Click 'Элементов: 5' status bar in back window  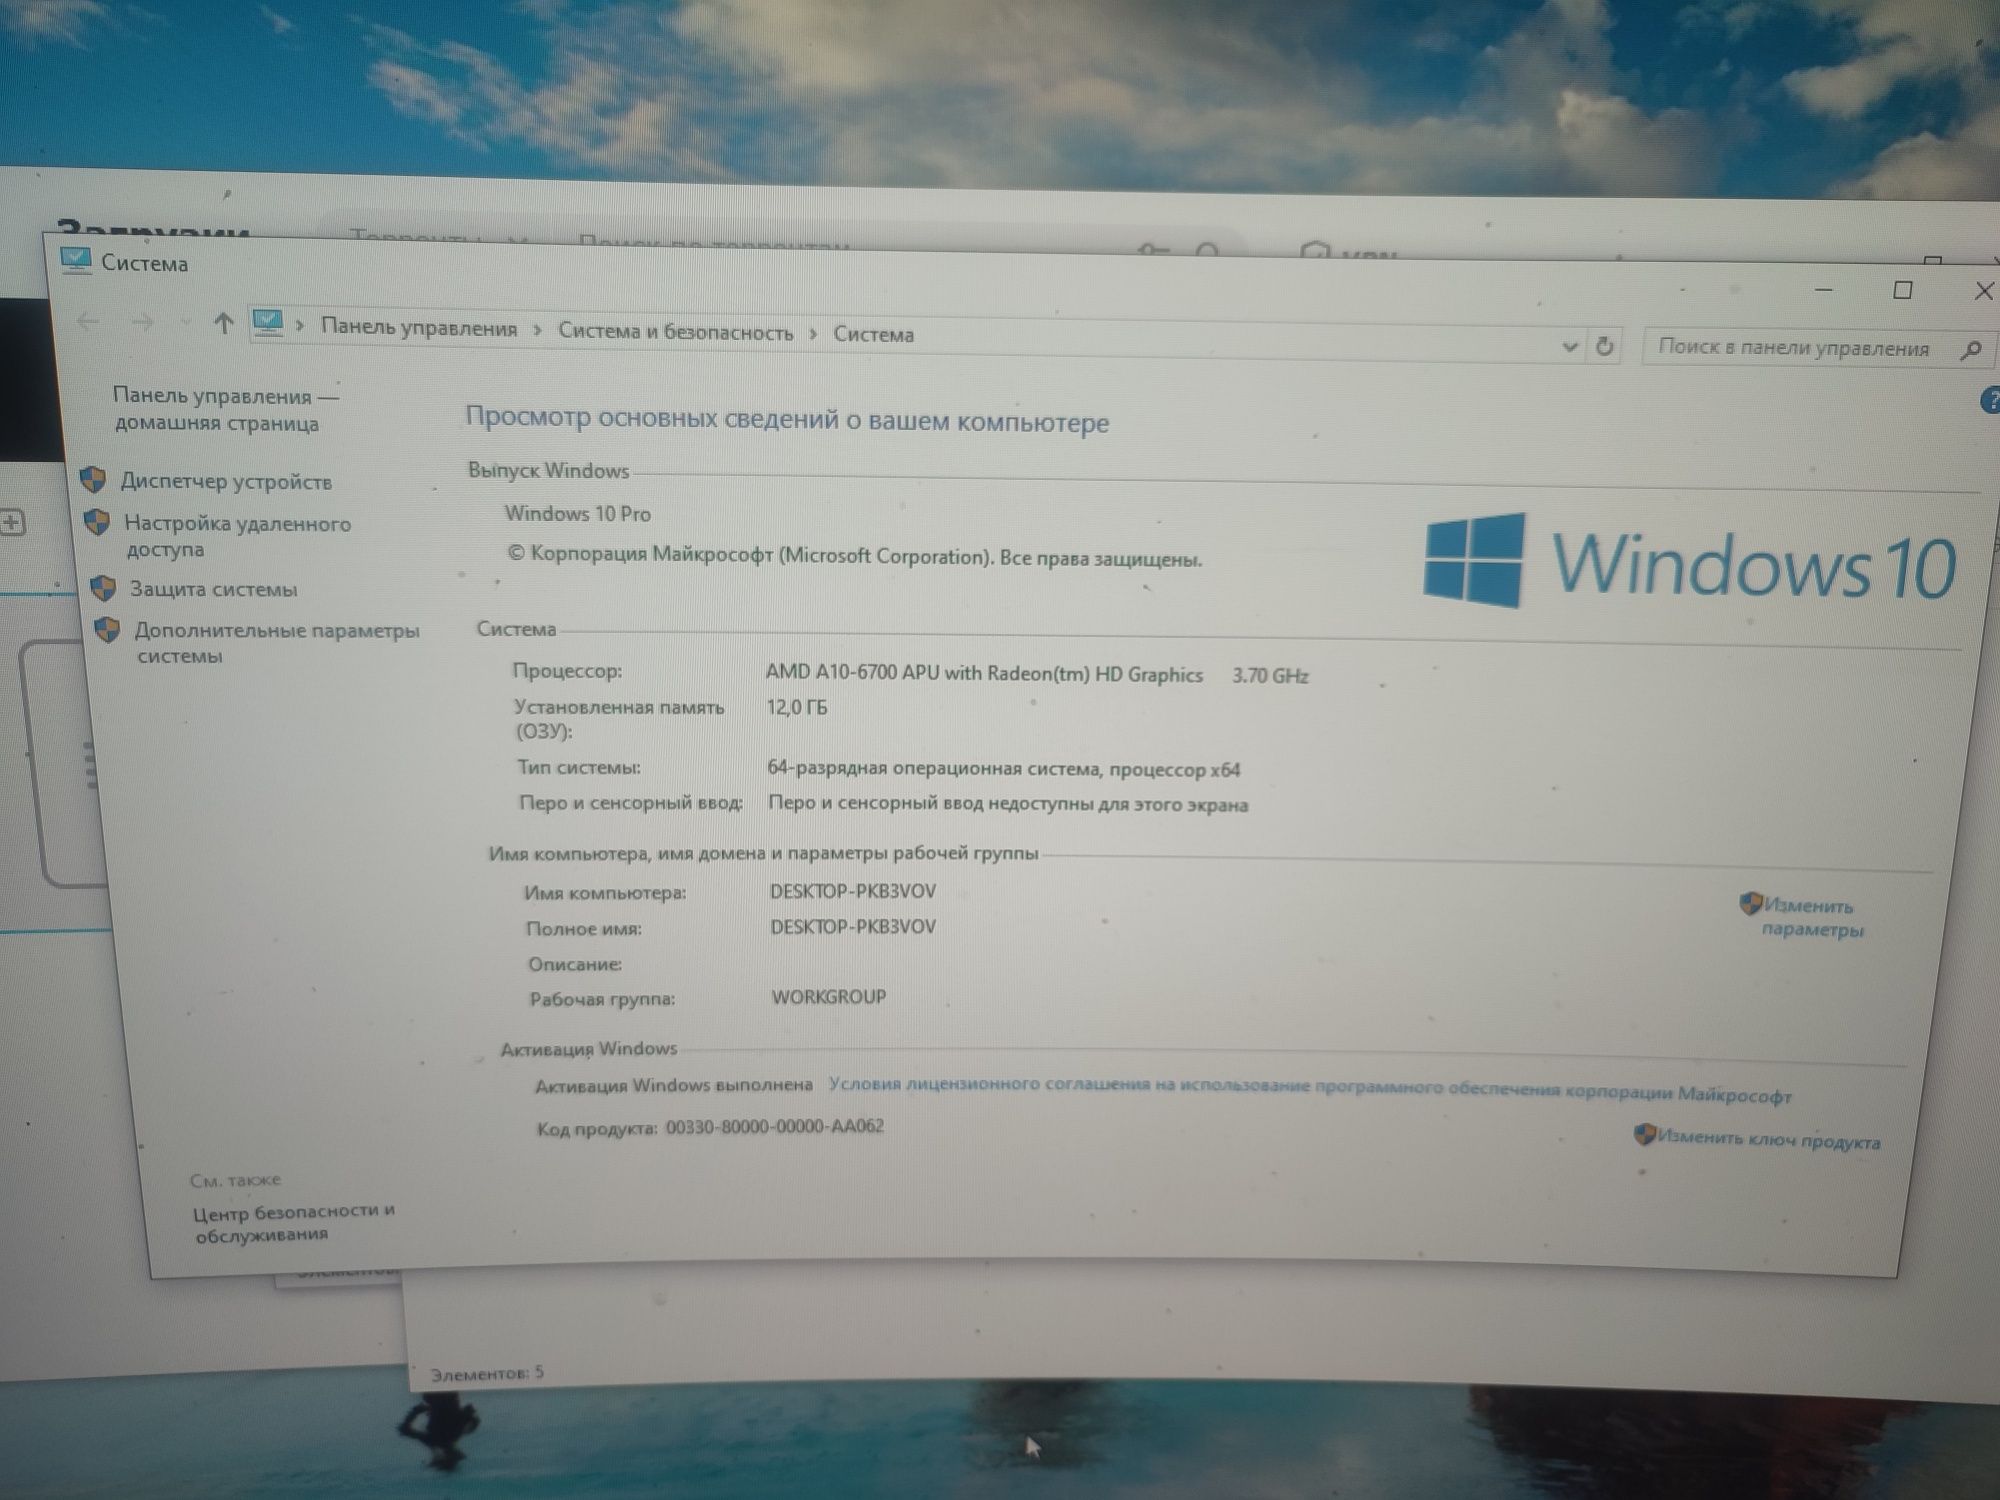tap(487, 1373)
